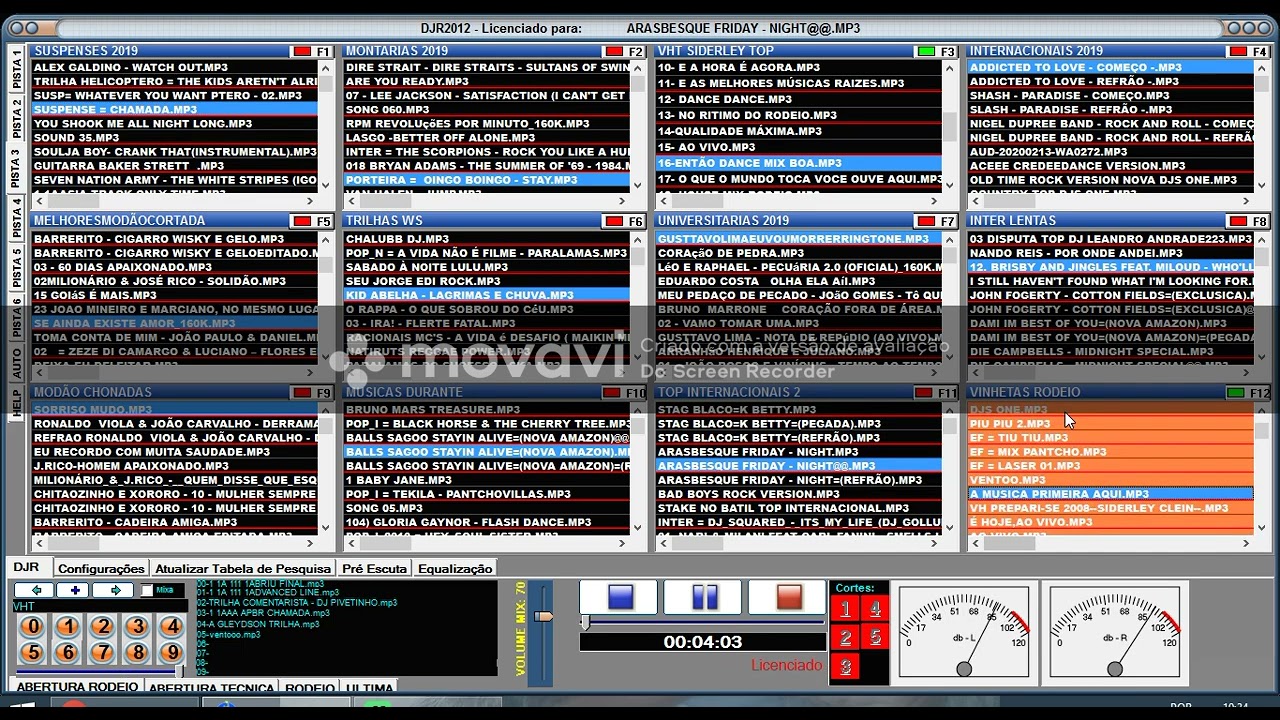Trigger Cortes button 2

point(845,637)
